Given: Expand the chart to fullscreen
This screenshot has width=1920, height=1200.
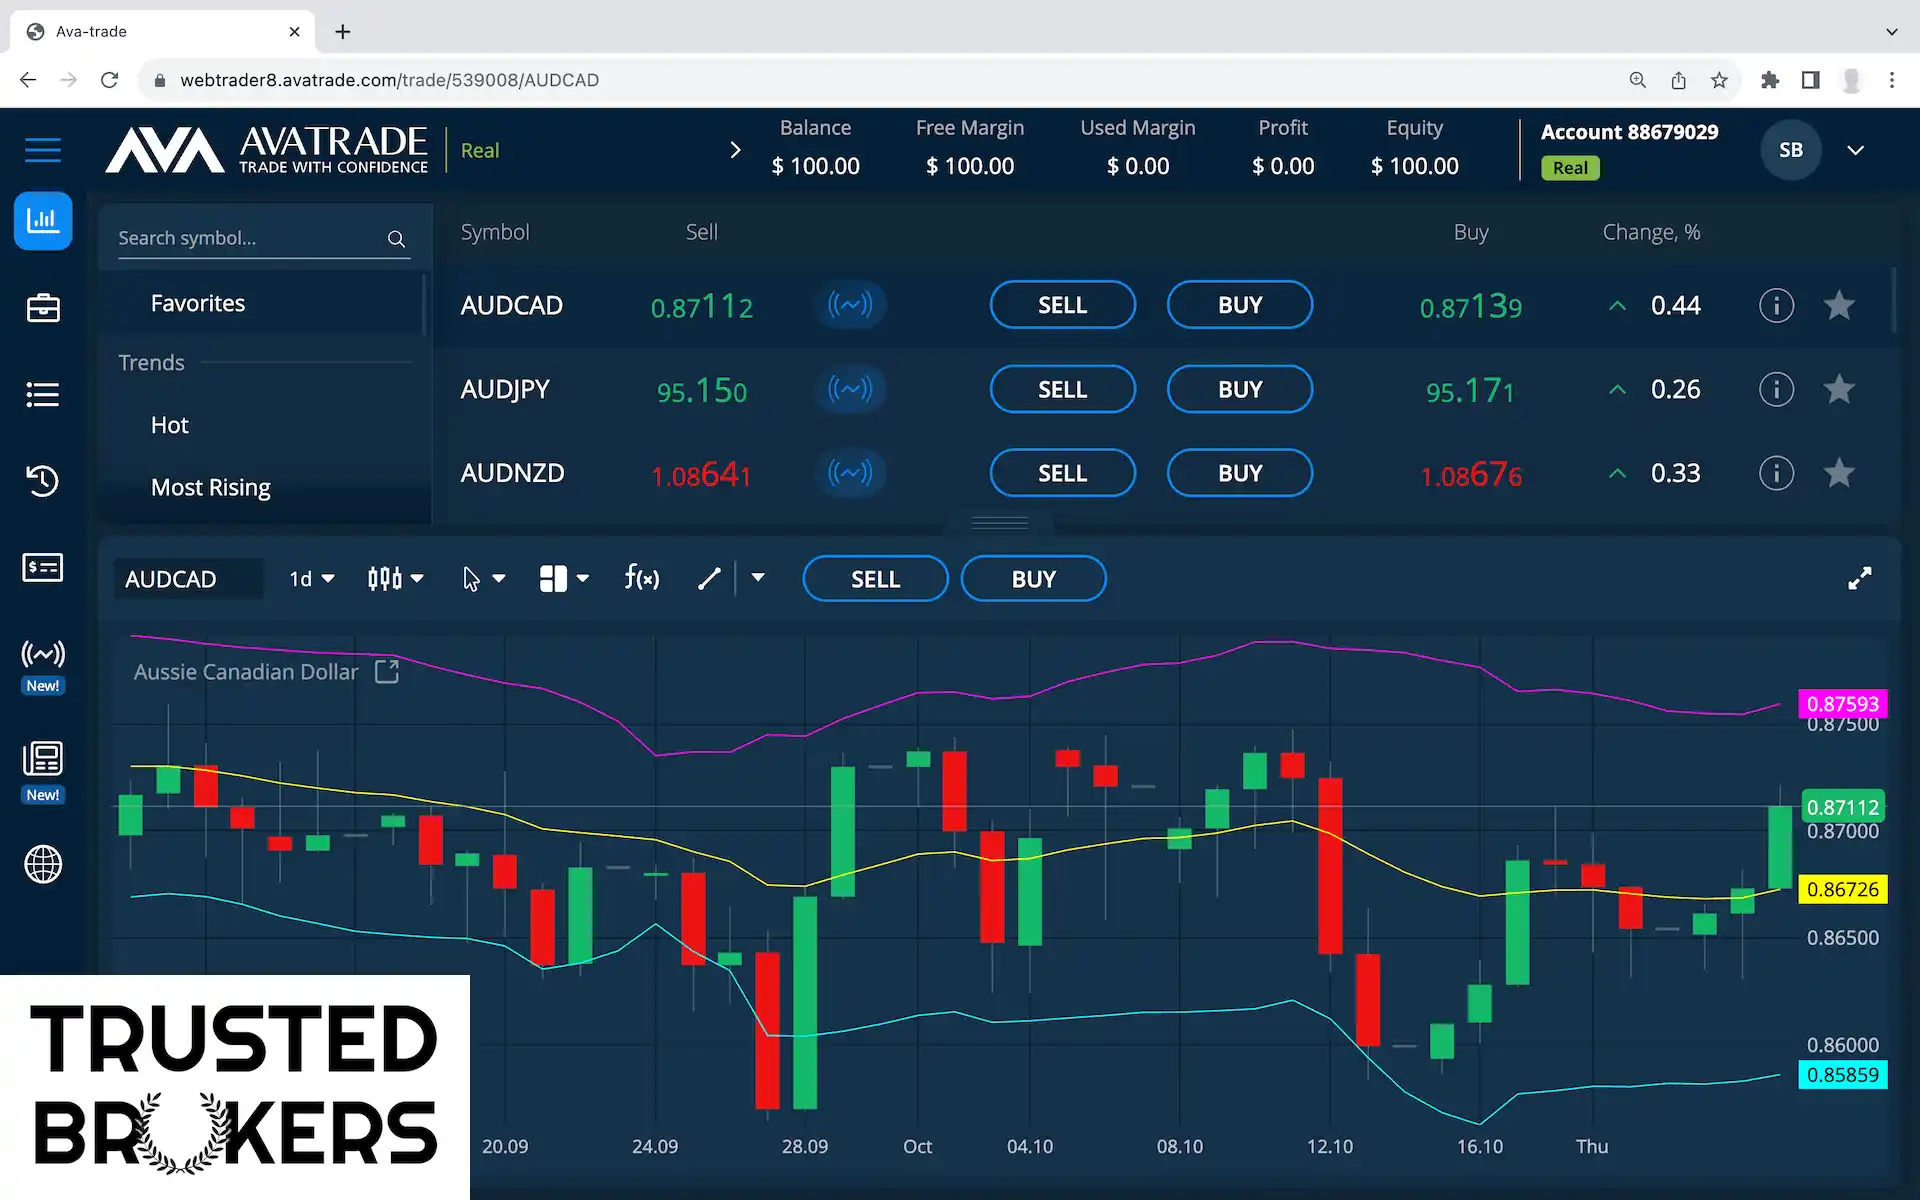Looking at the screenshot, I should (x=1859, y=578).
